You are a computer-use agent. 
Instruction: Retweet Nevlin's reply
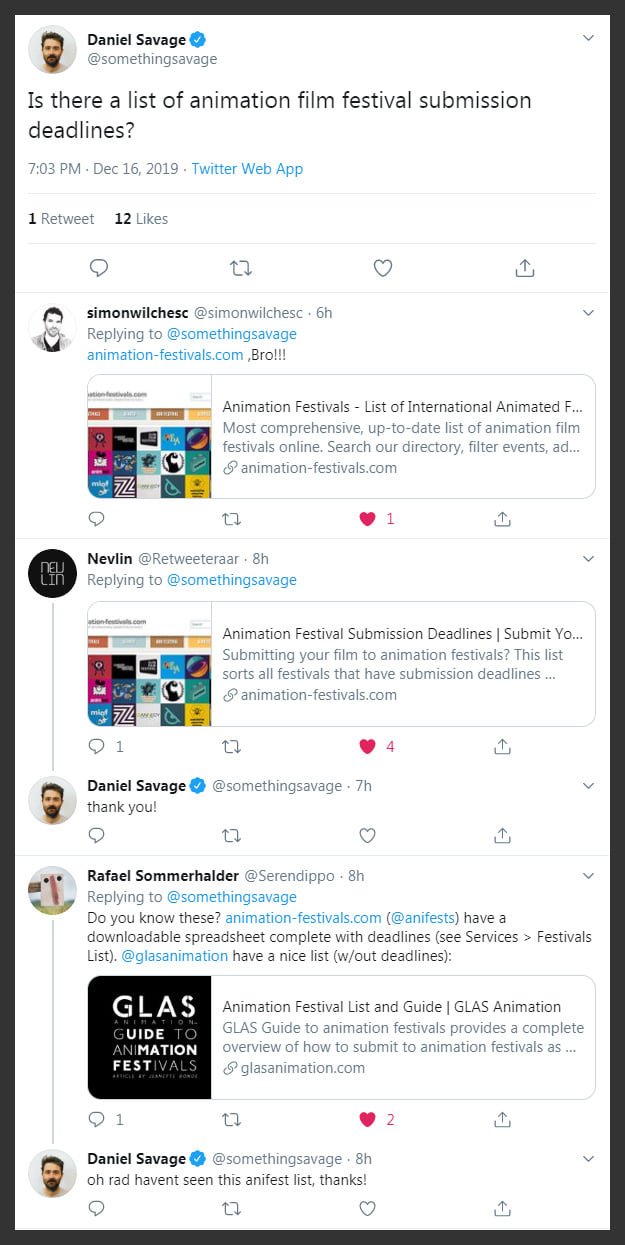(231, 746)
